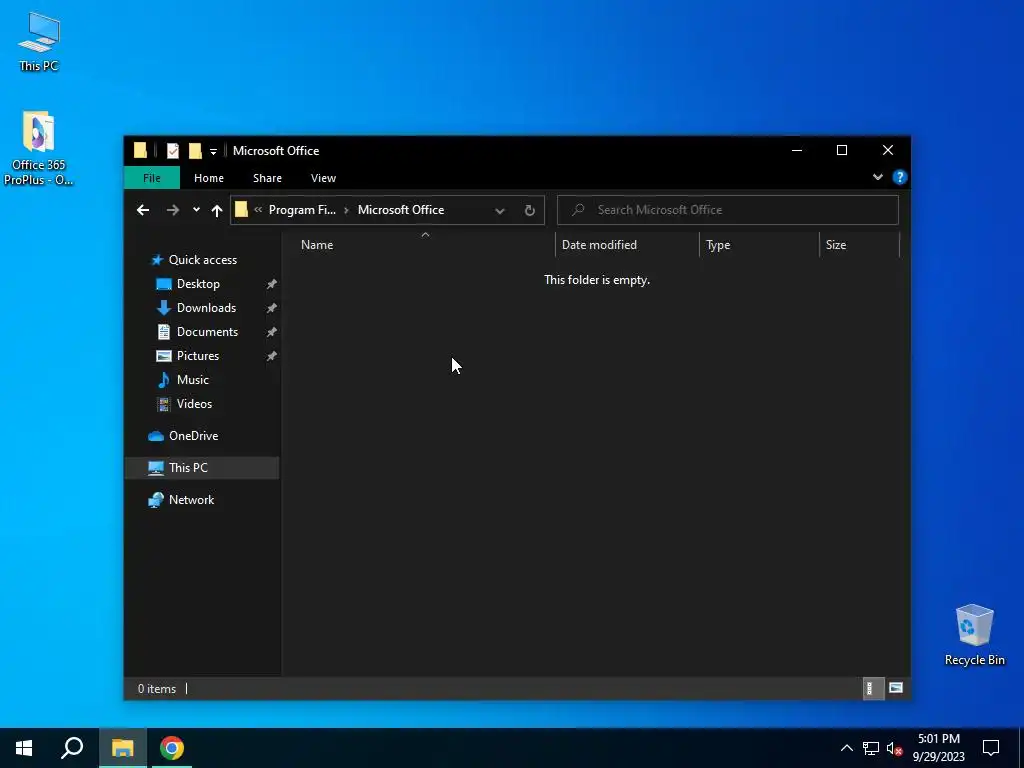
Task: Click the pin icon next to Downloads
Action: pos(271,308)
